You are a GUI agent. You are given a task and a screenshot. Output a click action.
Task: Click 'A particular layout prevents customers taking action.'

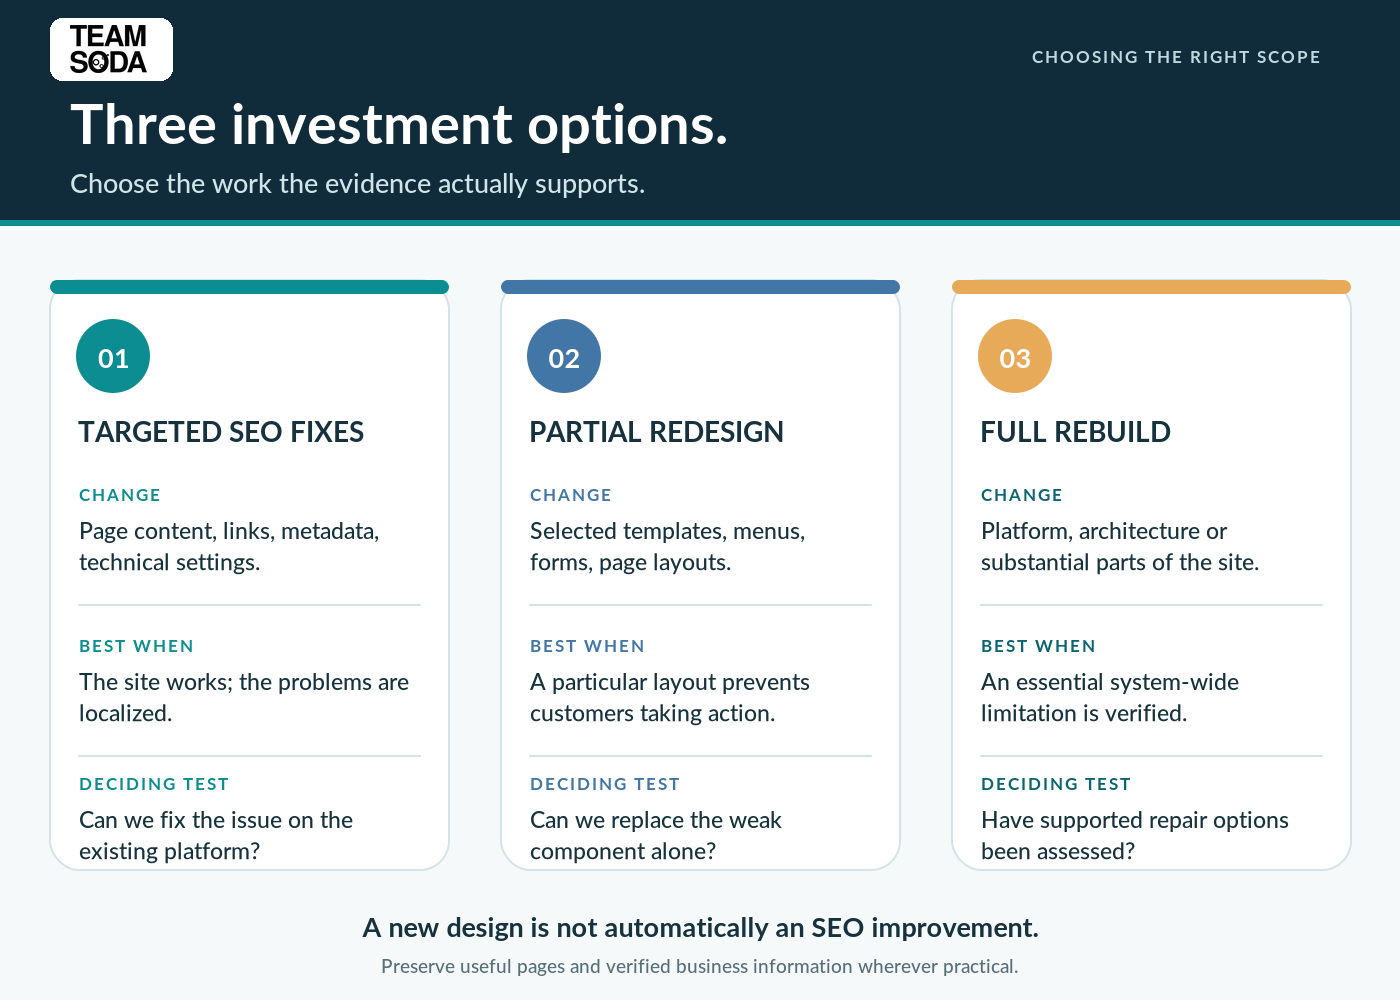(670, 697)
